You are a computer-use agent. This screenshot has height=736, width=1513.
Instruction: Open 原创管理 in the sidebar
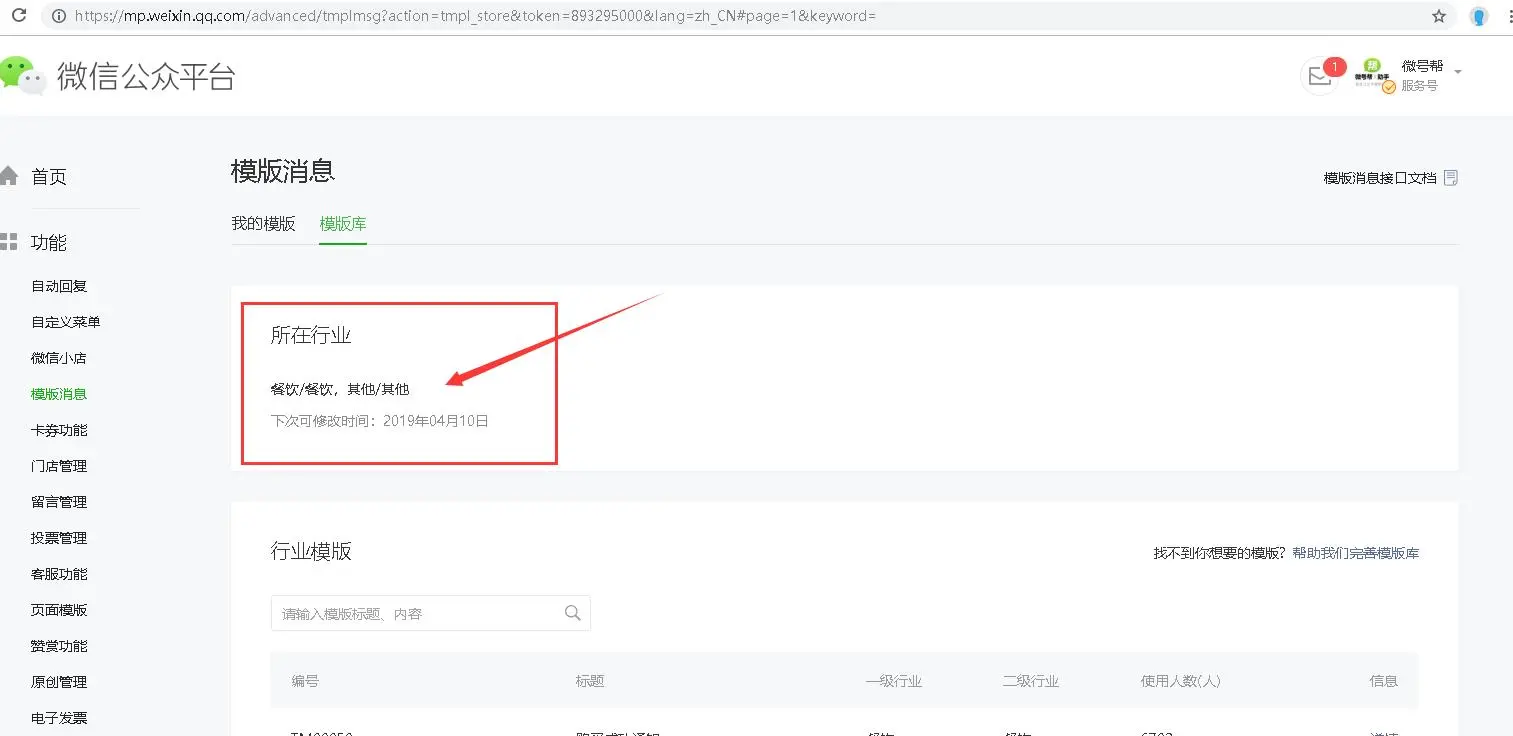click(x=59, y=682)
